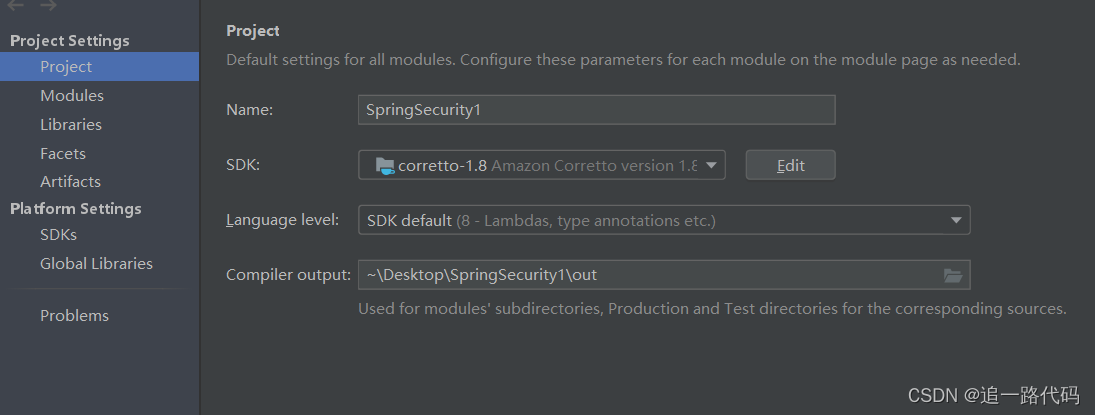Click the back navigation arrow icon
The width and height of the screenshot is (1095, 415).
click(x=16, y=6)
